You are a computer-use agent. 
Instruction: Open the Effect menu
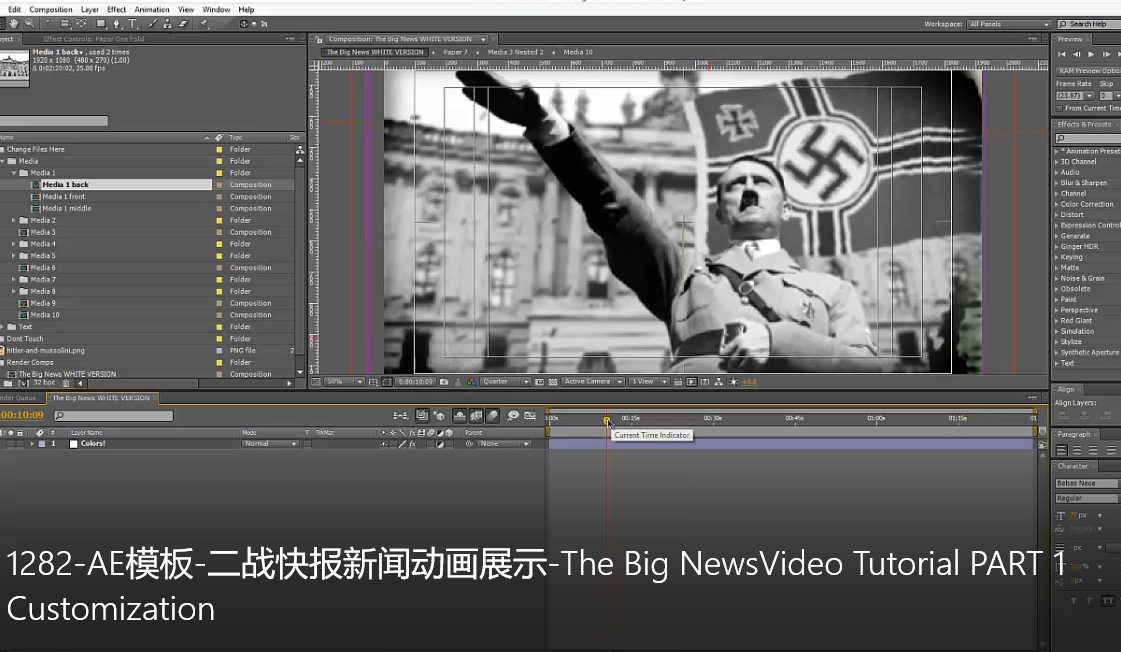coord(117,9)
